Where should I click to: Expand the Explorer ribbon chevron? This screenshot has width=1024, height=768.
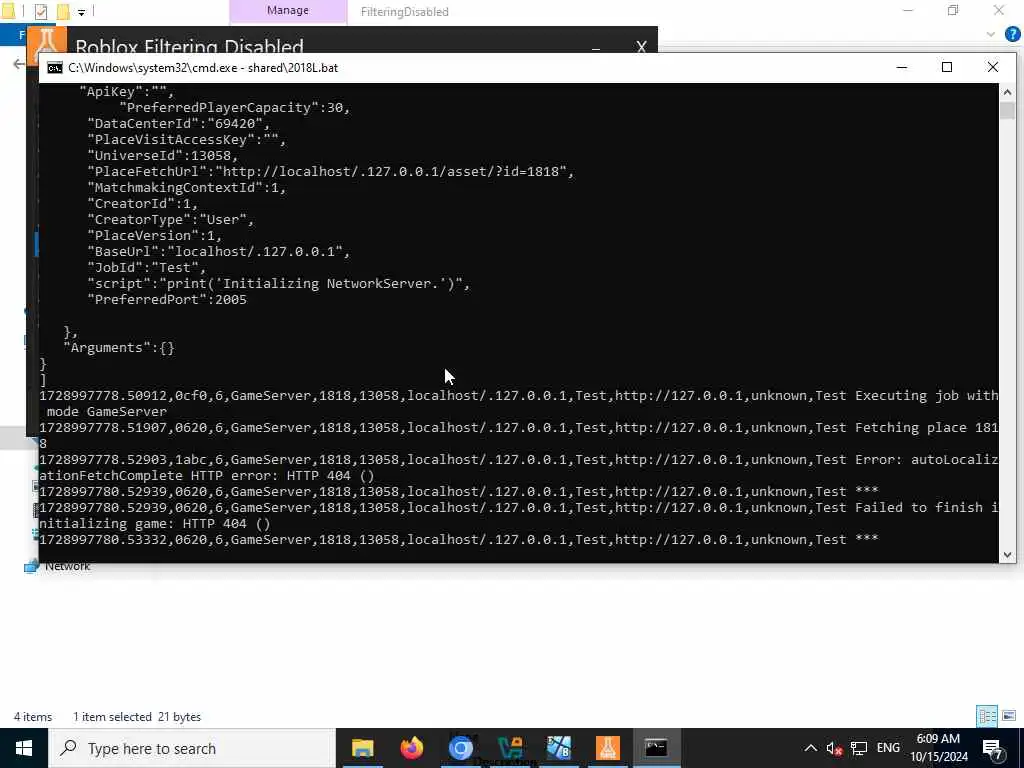point(991,34)
